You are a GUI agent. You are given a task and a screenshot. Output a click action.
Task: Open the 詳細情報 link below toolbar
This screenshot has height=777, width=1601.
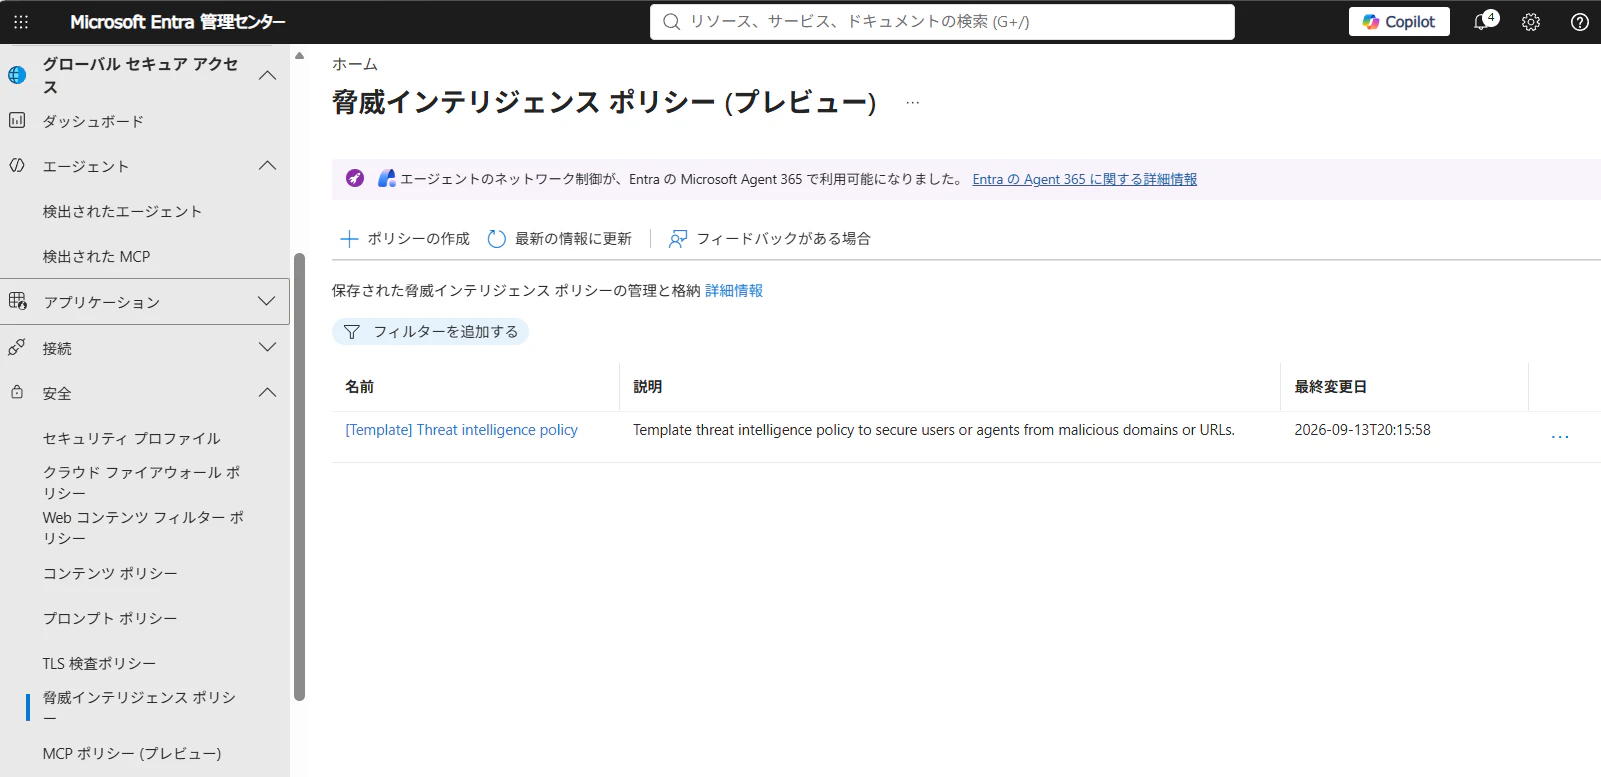[734, 291]
